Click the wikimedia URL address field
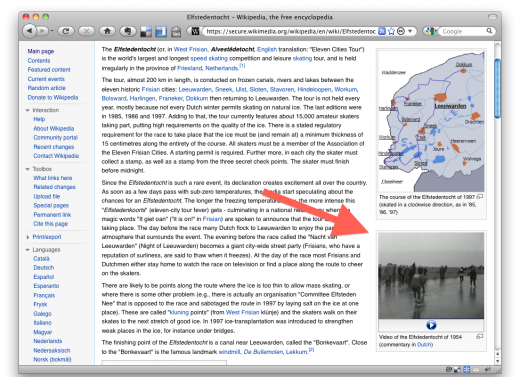The width and height of the screenshot is (520, 377). [x=290, y=31]
